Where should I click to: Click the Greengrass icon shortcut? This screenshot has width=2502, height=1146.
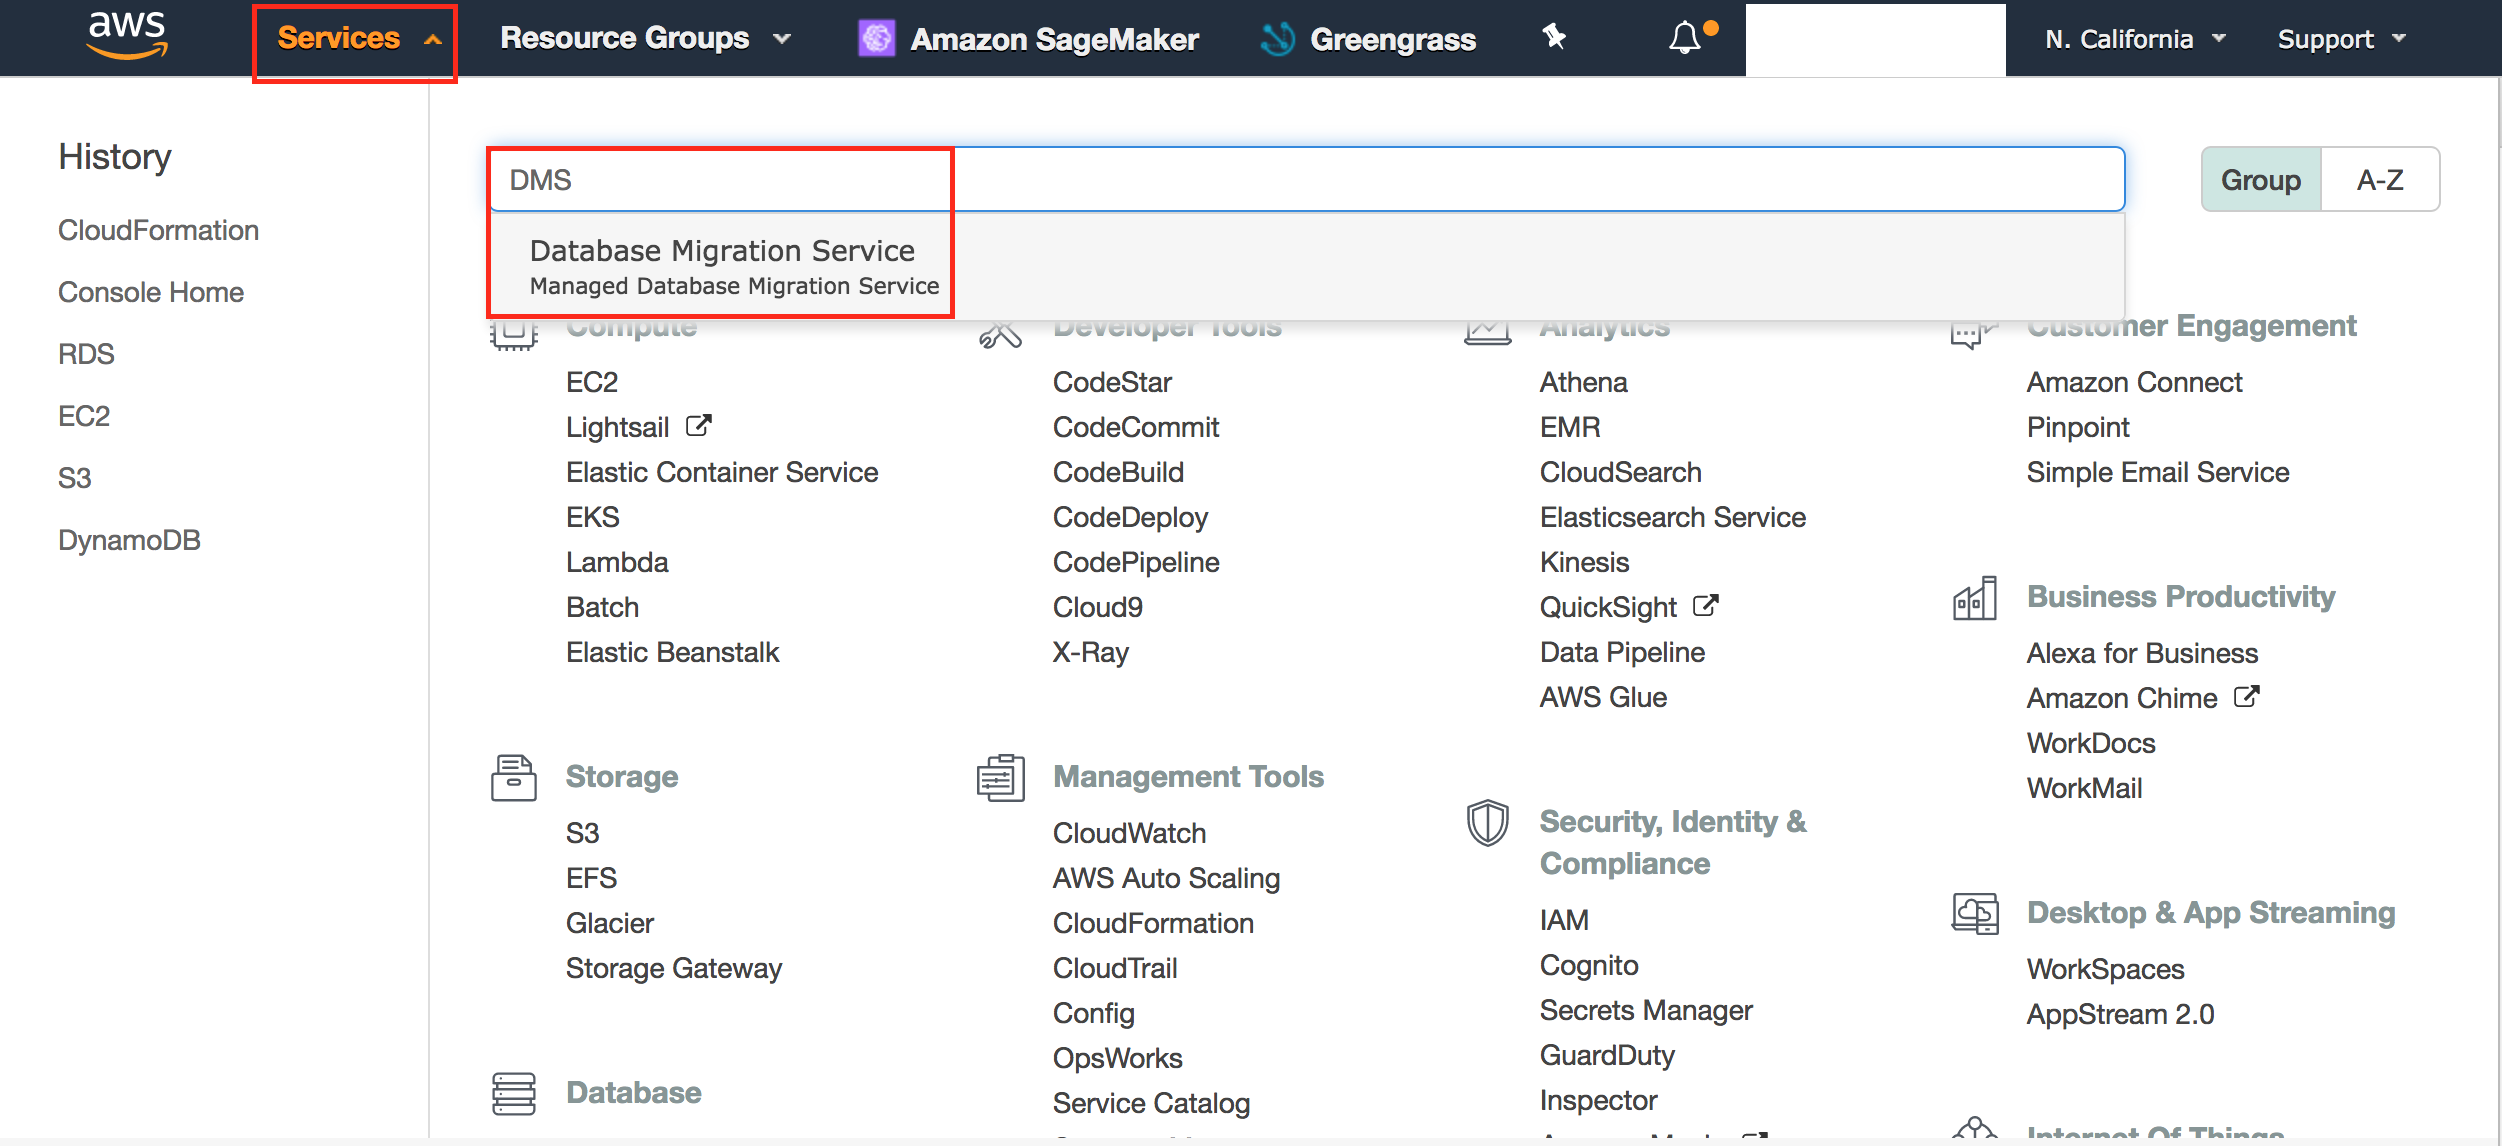tap(1278, 39)
